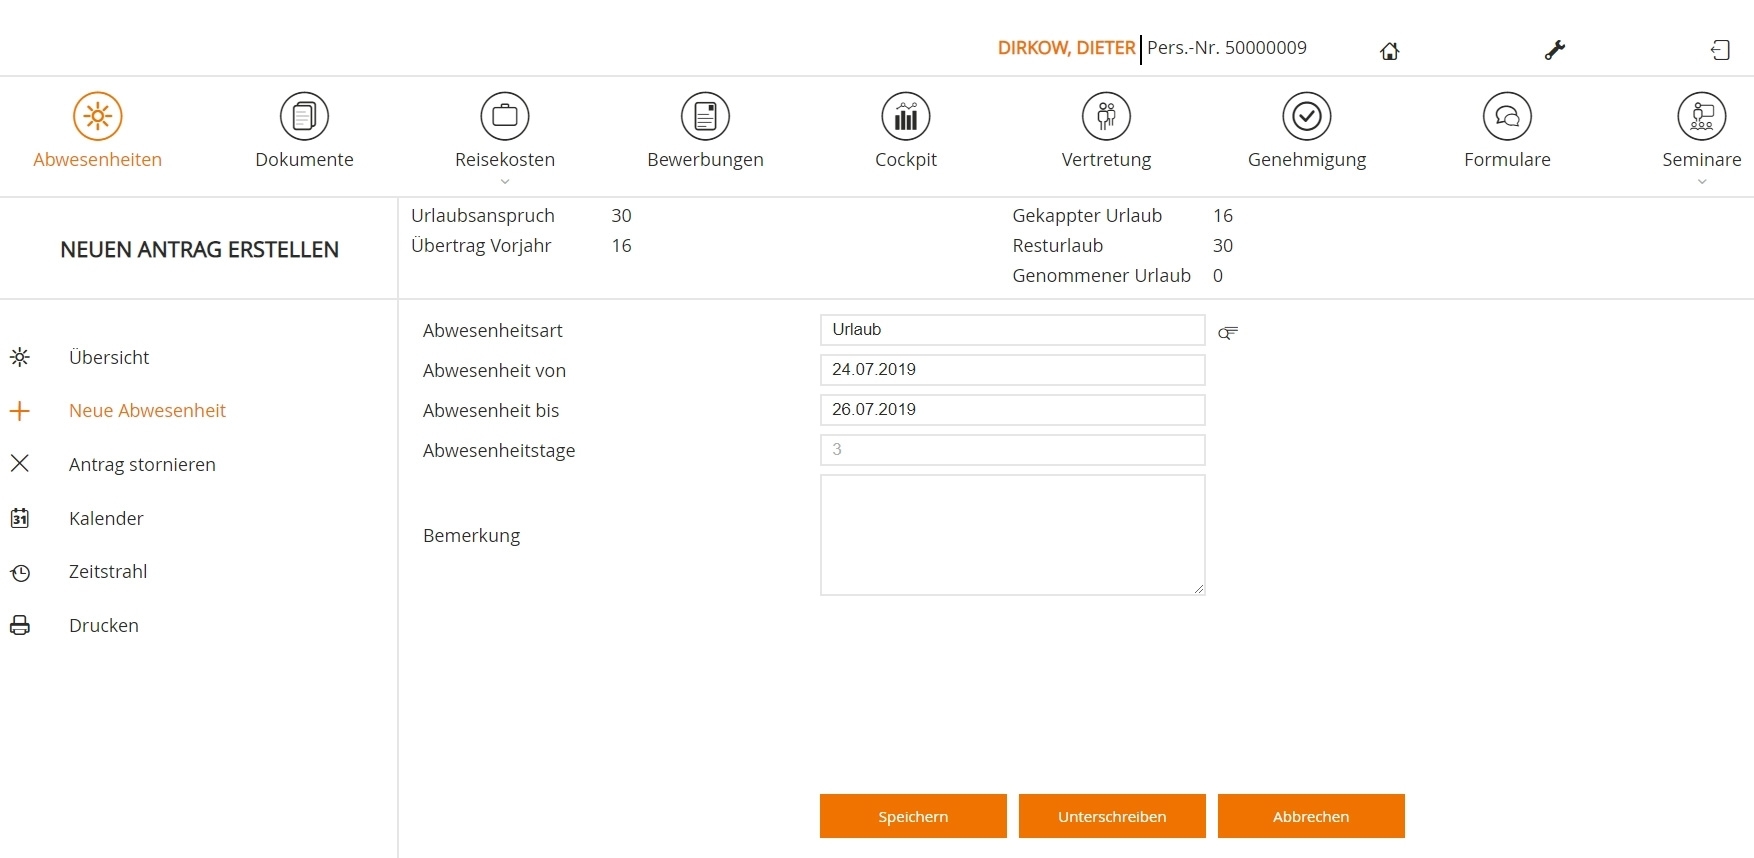
Task: Open settings via the wrench icon
Action: click(1554, 50)
